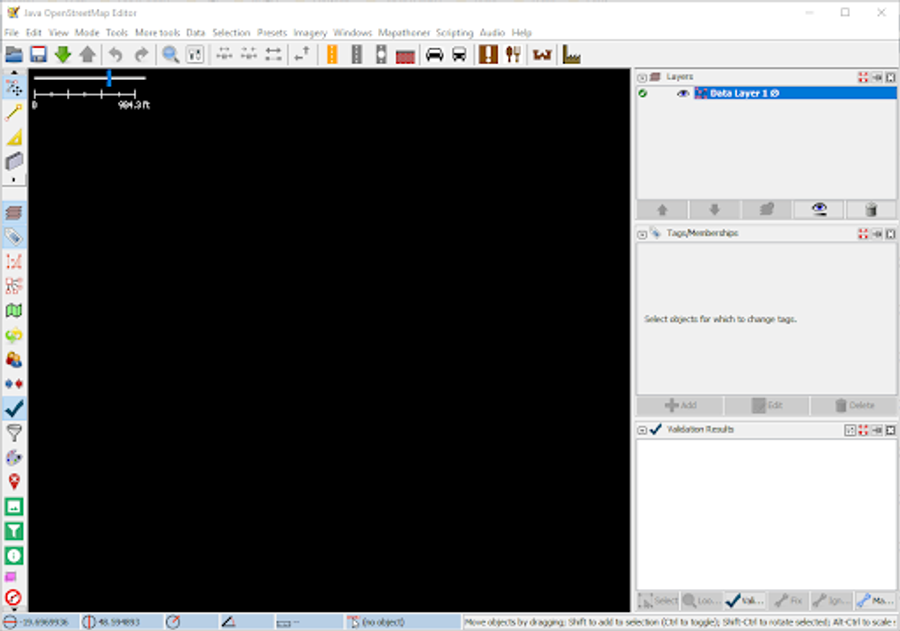The width and height of the screenshot is (900, 631).
Task: Undo the last action
Action: [x=116, y=55]
